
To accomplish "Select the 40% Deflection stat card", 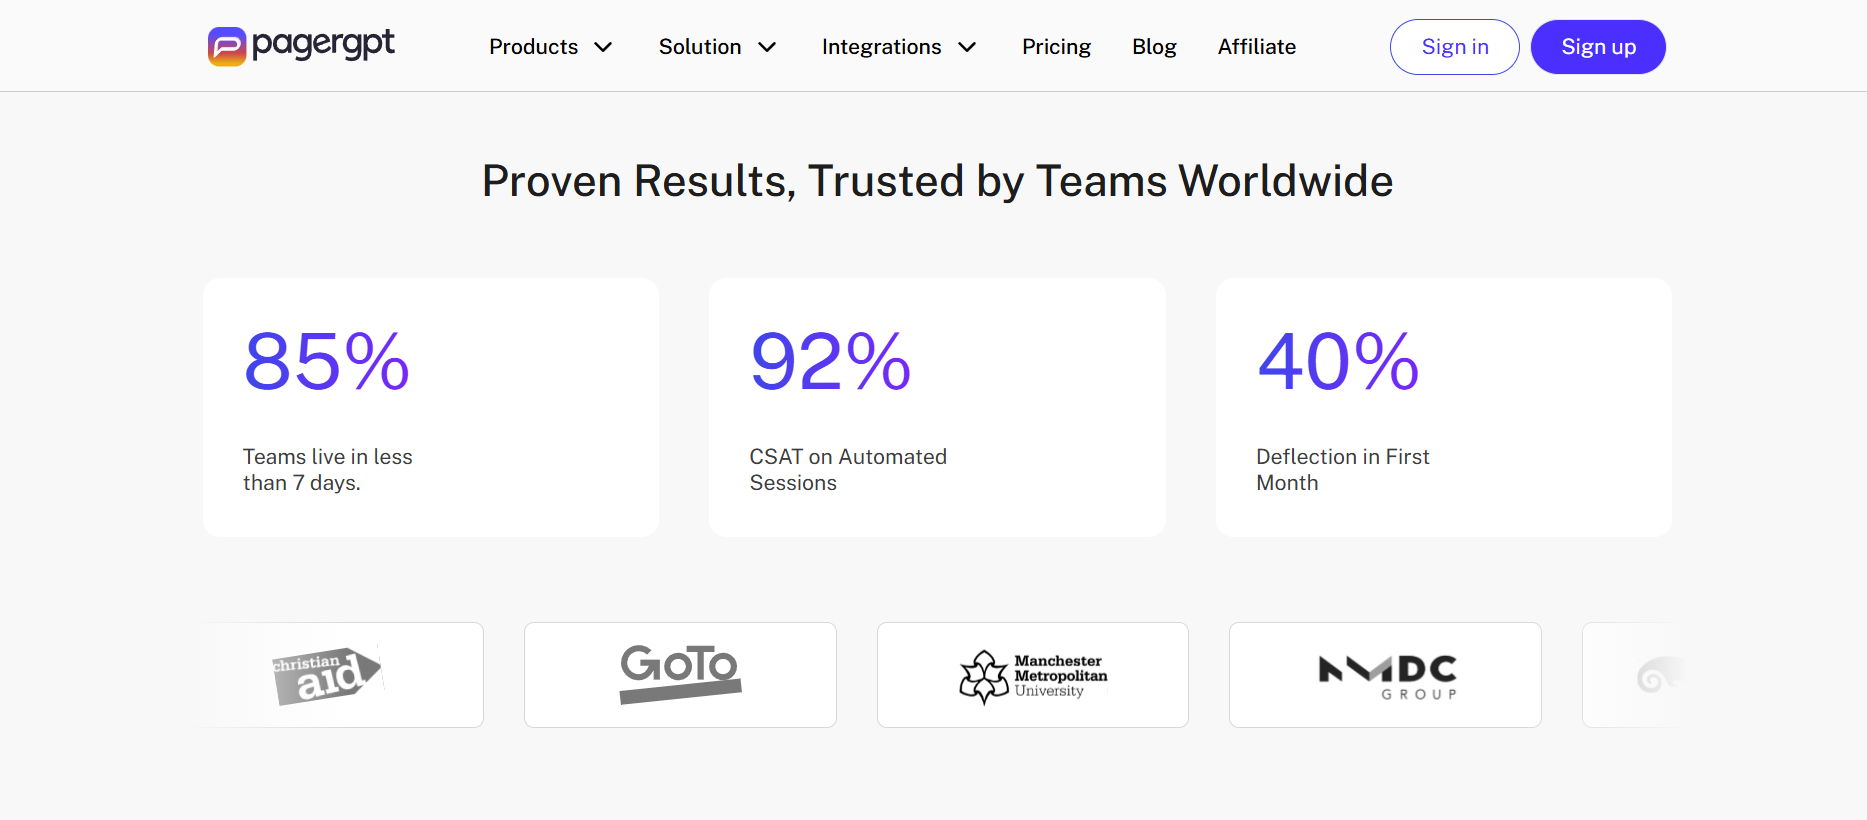I will [1444, 408].
